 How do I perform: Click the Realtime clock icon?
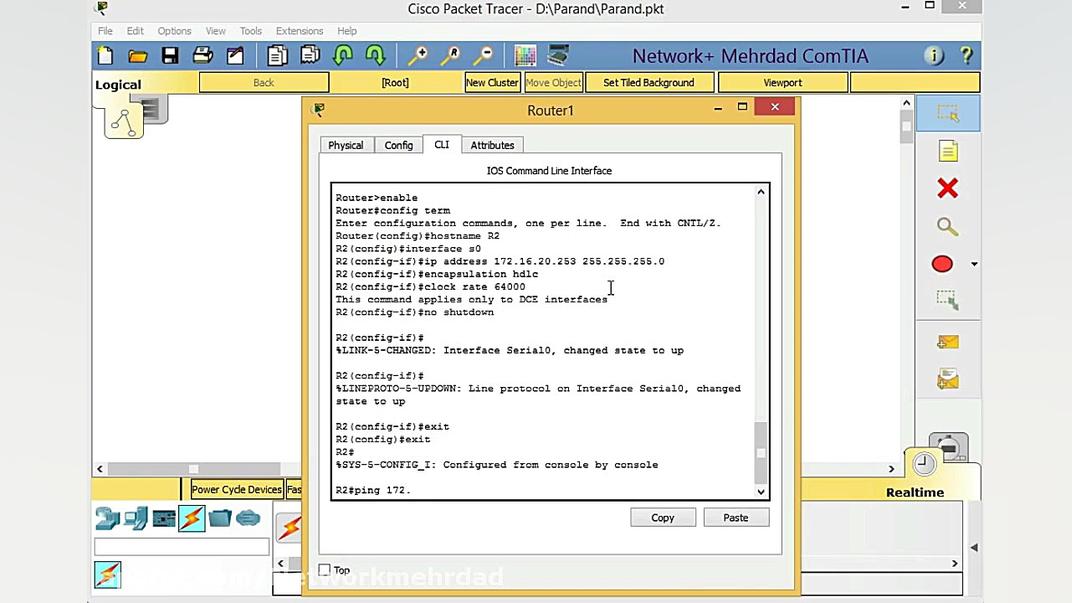[924, 464]
